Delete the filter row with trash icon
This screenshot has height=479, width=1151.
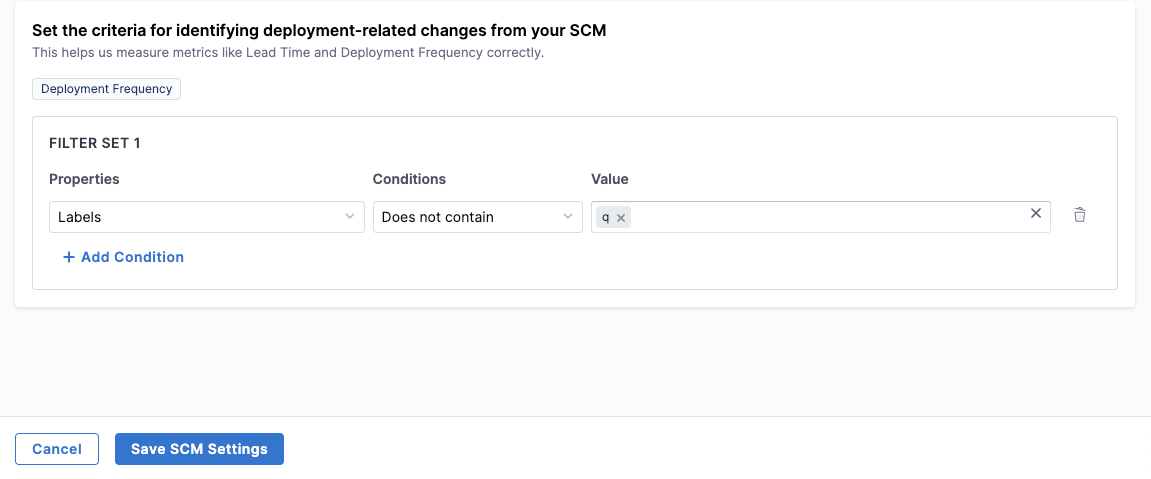(x=1080, y=215)
